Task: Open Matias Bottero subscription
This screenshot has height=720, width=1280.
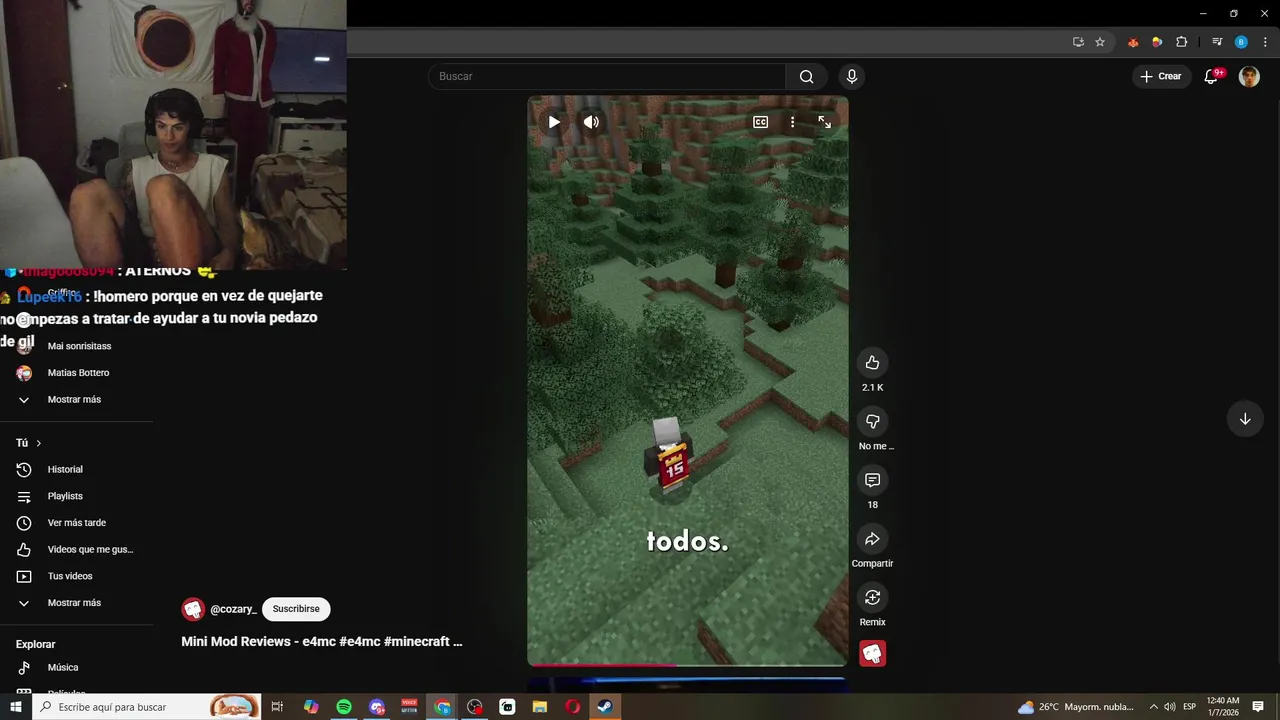Action: (x=76, y=373)
